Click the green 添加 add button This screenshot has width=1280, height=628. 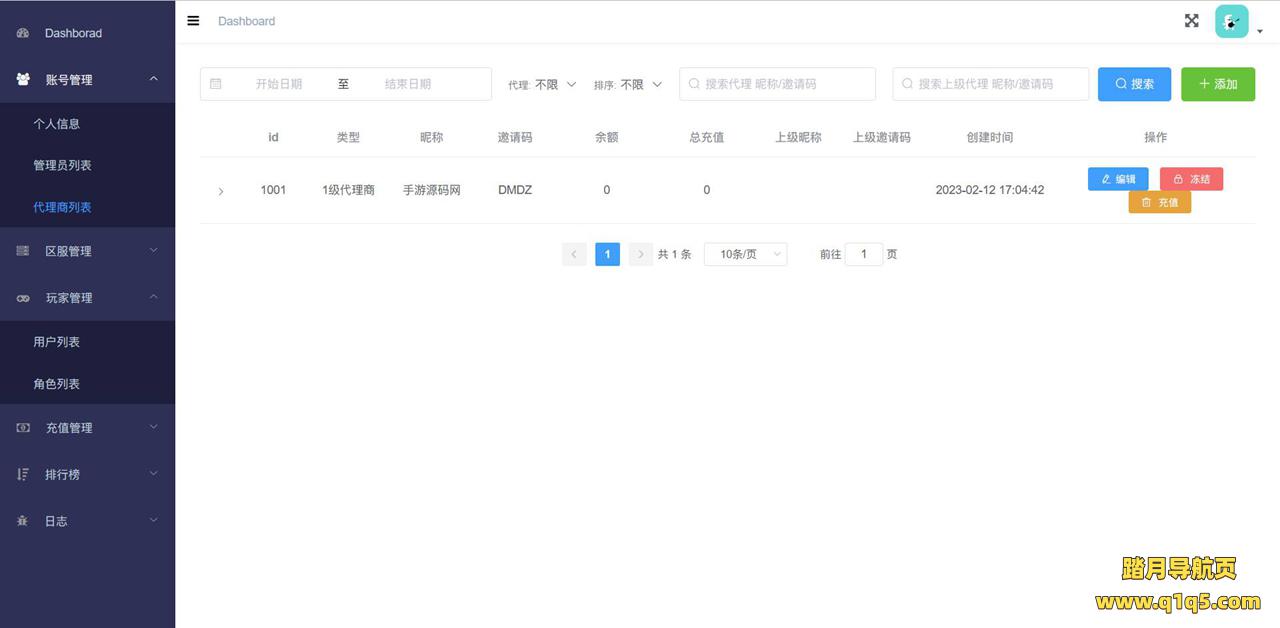pyautogui.click(x=1217, y=84)
